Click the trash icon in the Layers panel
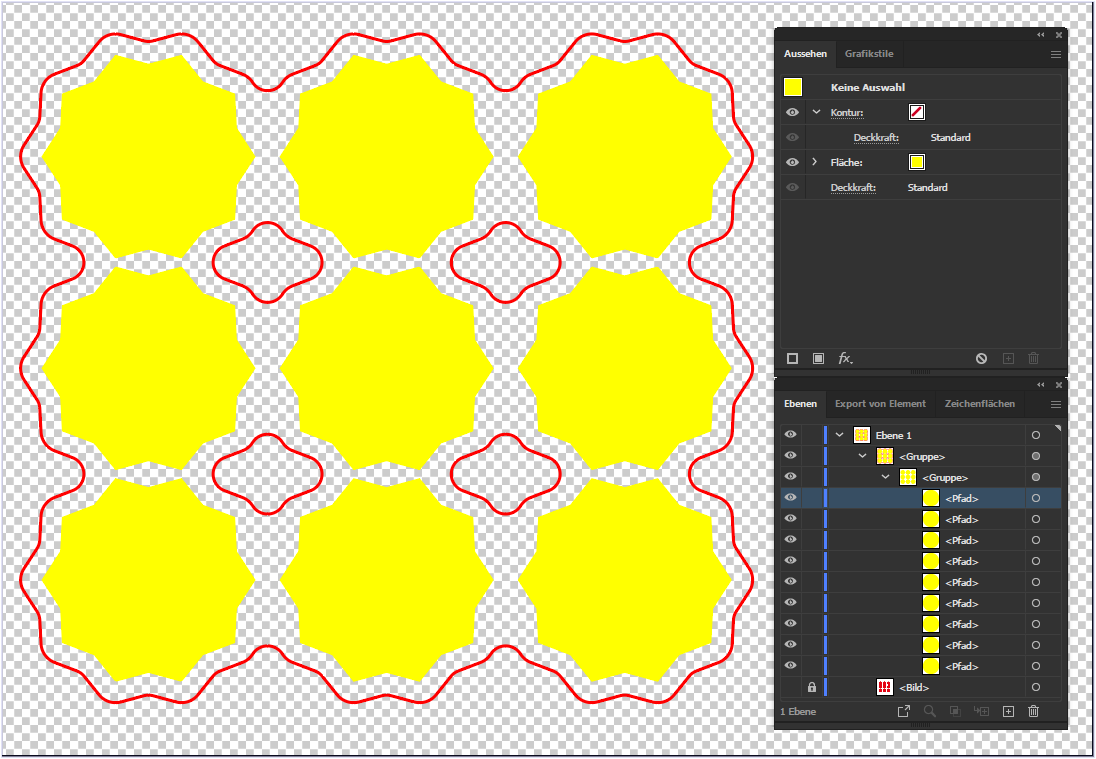This screenshot has height=759, width=1096. click(1033, 710)
